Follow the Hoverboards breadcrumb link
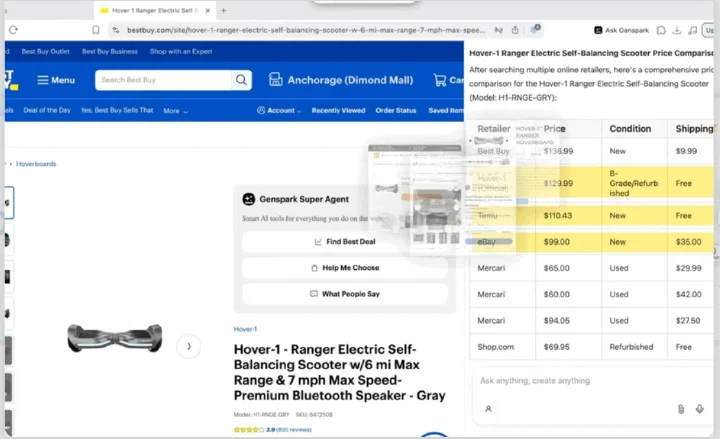 coord(36,164)
